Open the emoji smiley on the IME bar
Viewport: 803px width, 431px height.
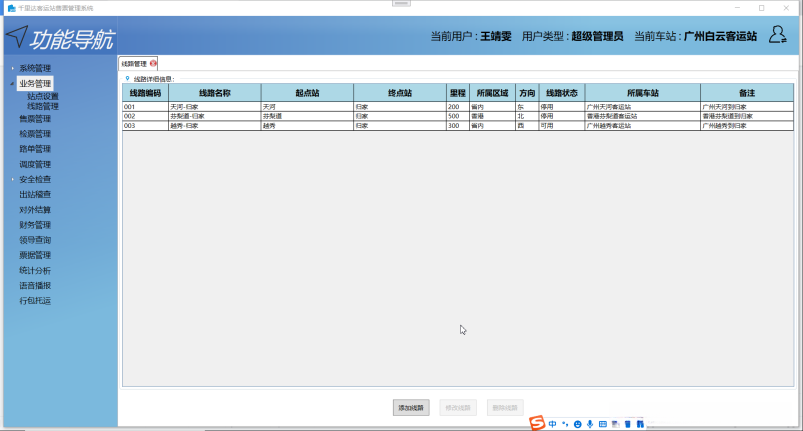coord(578,424)
